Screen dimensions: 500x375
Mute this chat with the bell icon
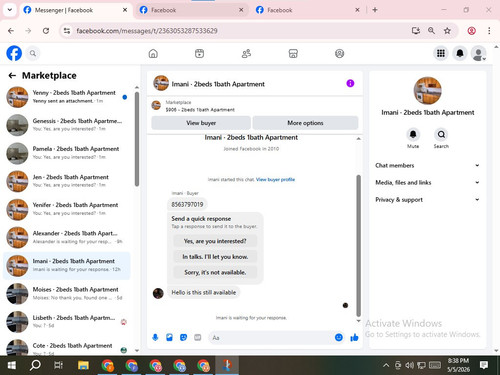[413, 134]
